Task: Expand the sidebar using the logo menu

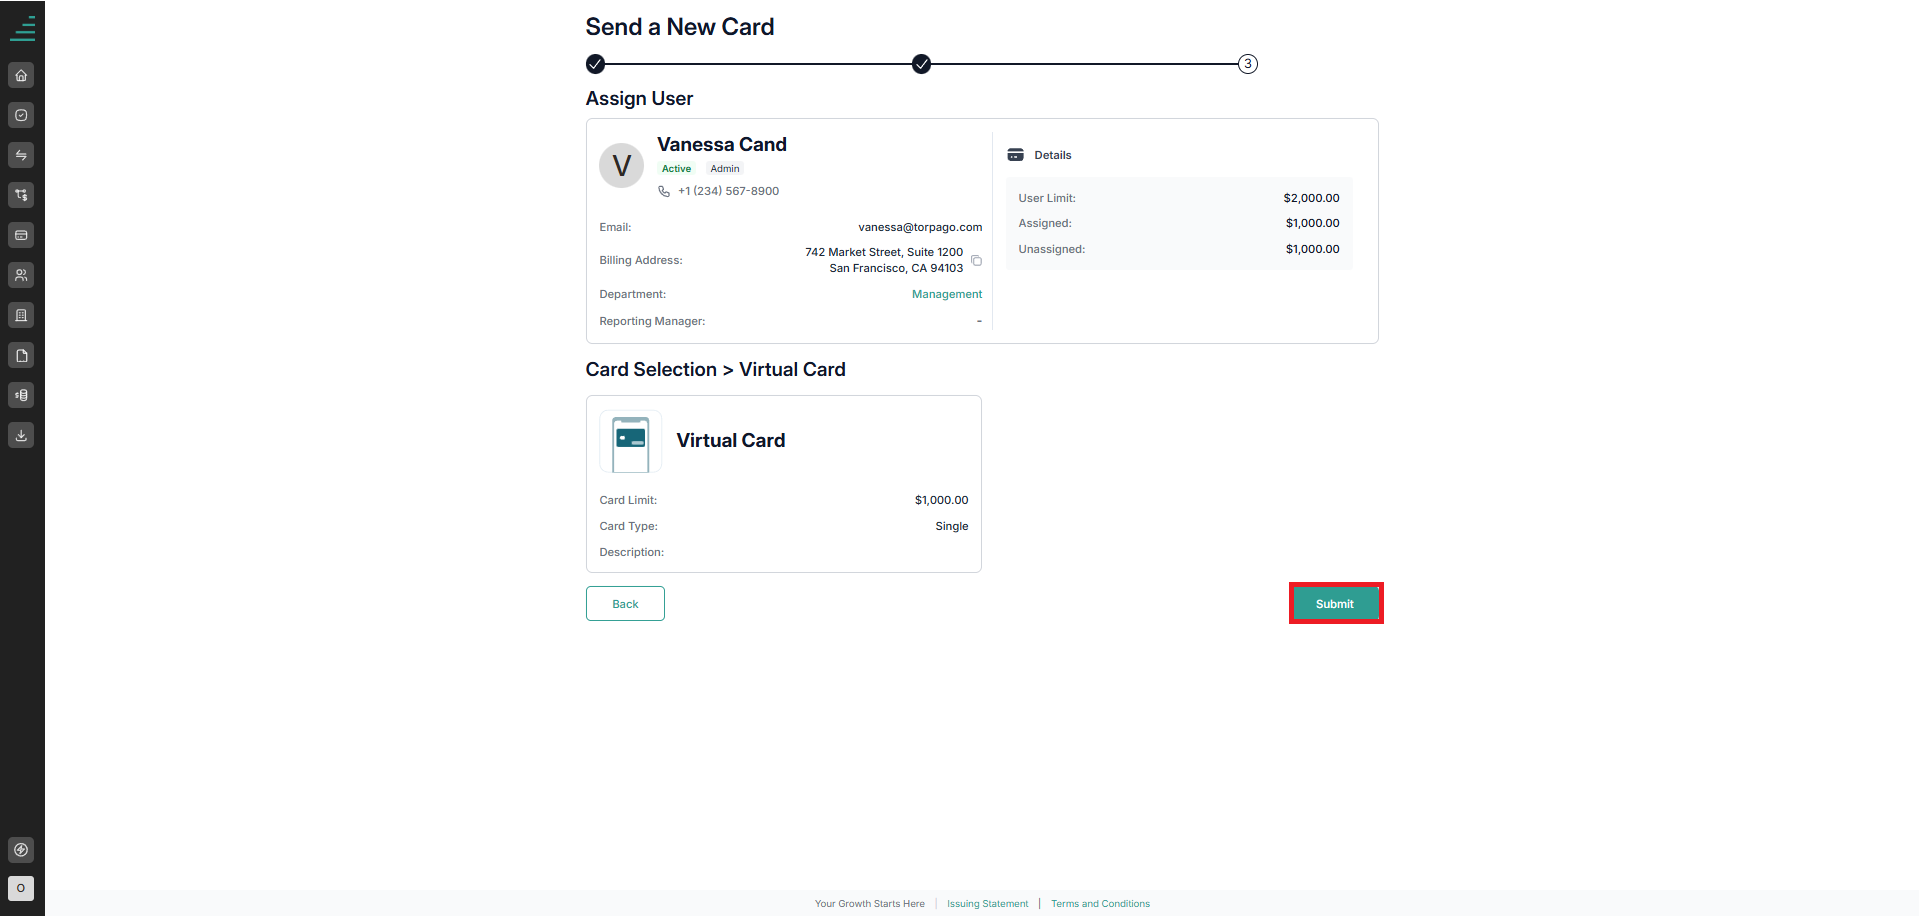Action: click(x=22, y=28)
